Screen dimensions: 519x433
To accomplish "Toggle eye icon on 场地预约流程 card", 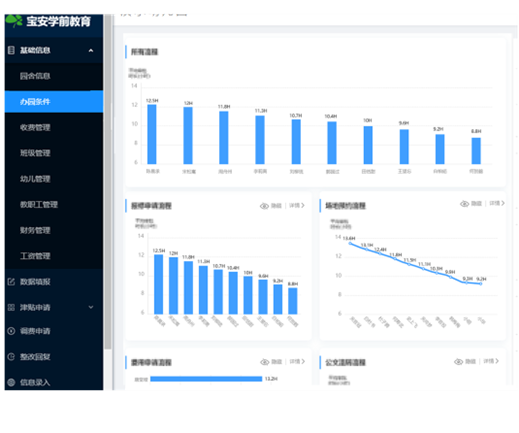I will tap(465, 204).
